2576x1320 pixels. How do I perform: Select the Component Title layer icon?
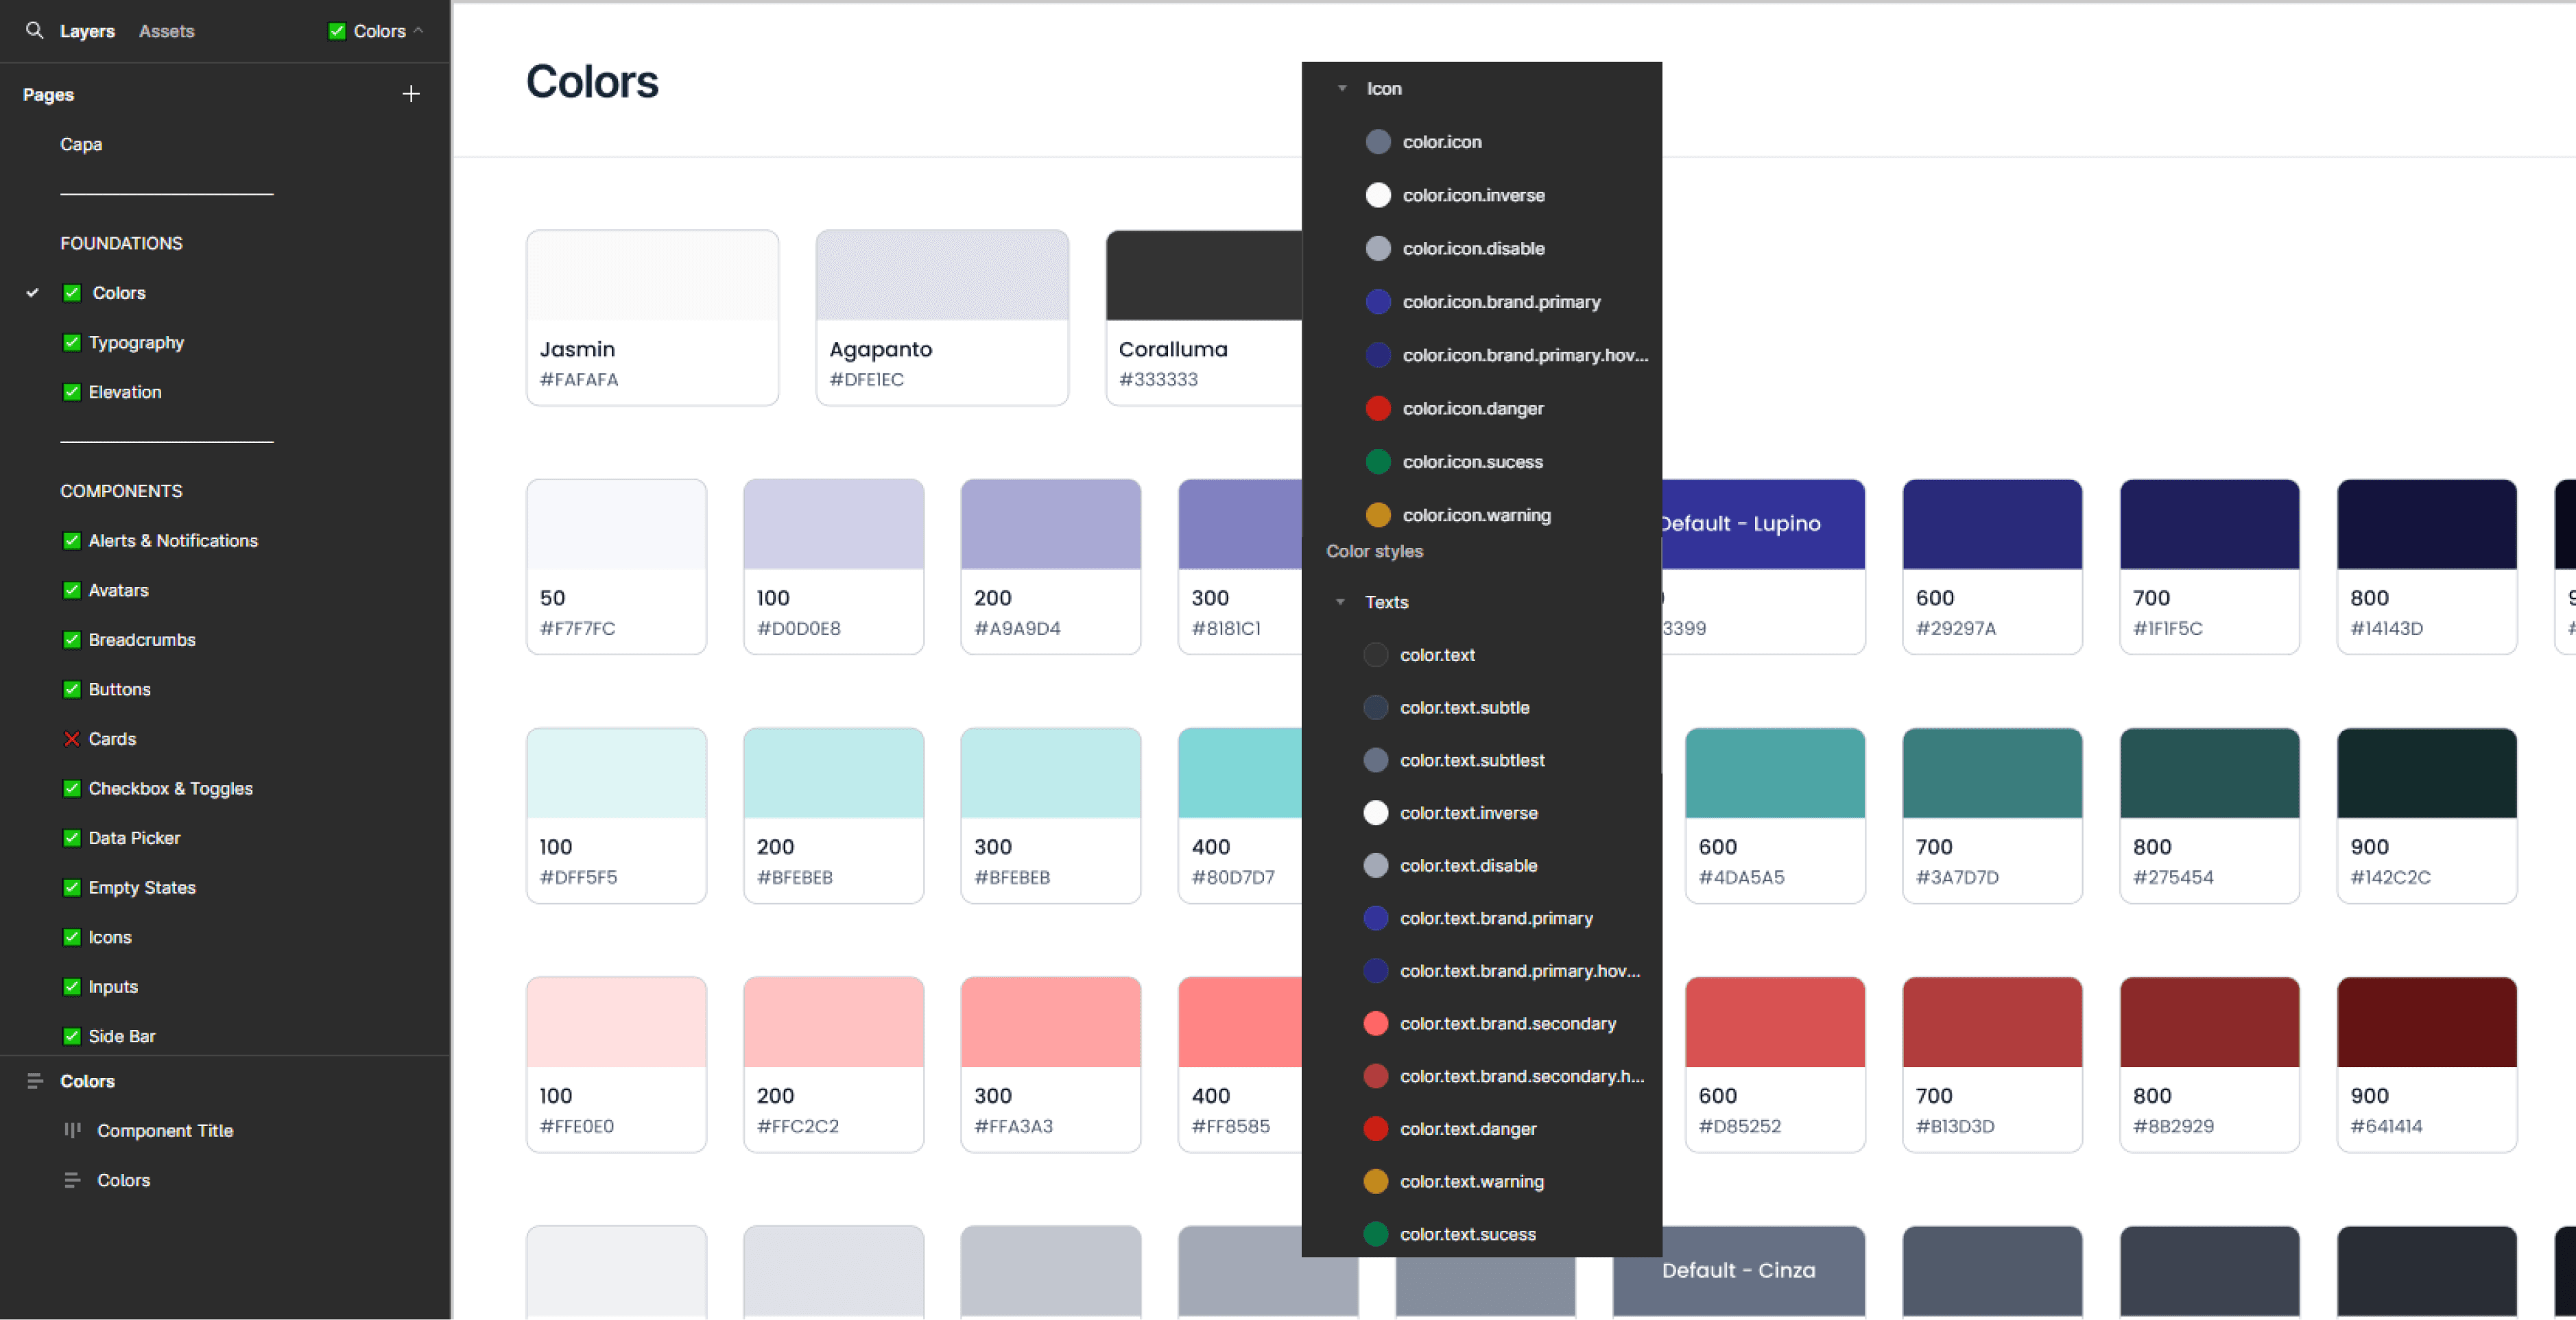pyautogui.click(x=72, y=1131)
